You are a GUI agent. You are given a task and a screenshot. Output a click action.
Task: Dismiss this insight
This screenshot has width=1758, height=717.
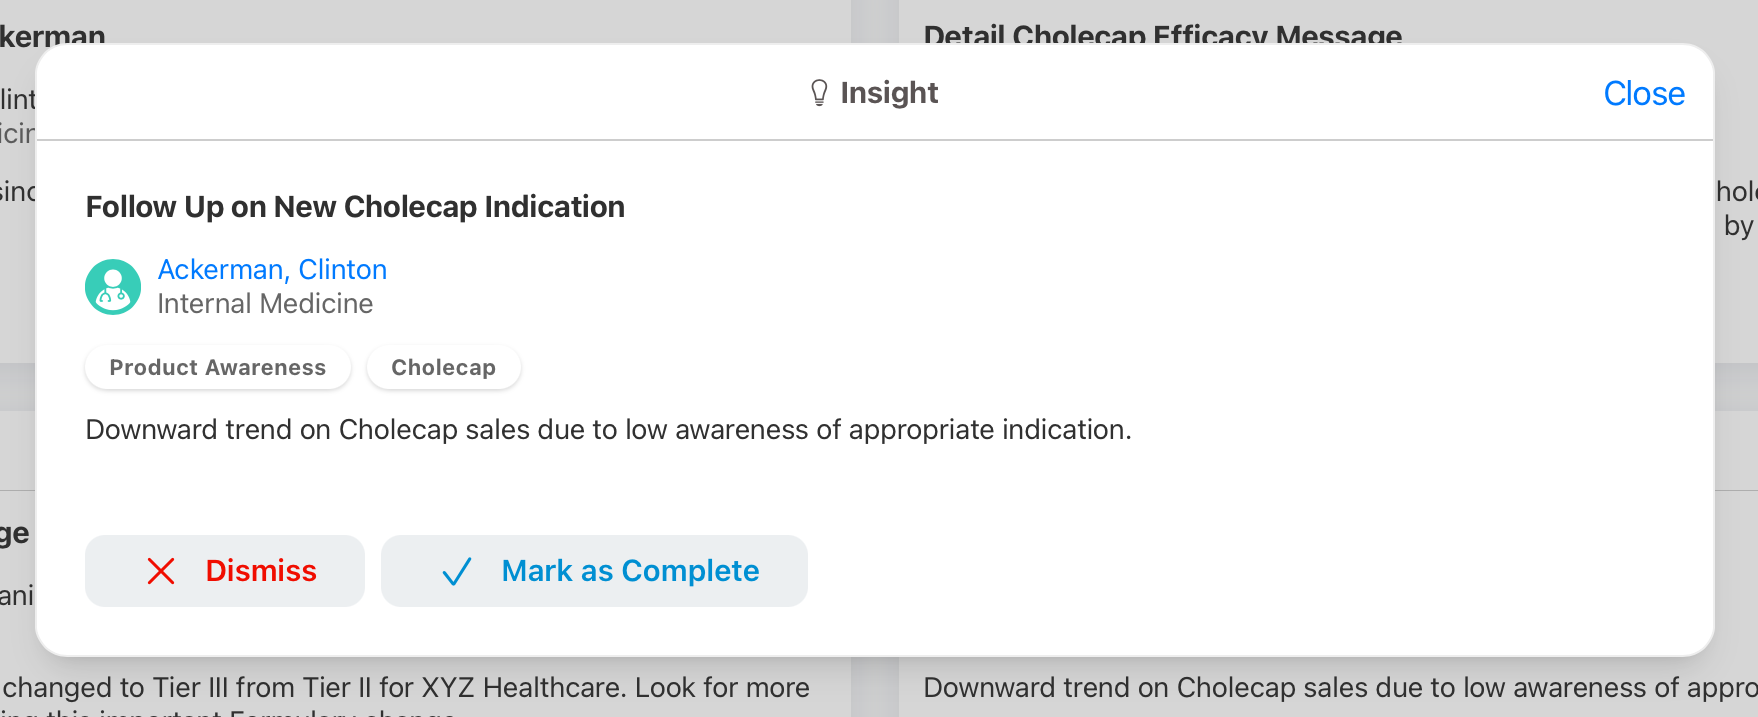coord(225,571)
